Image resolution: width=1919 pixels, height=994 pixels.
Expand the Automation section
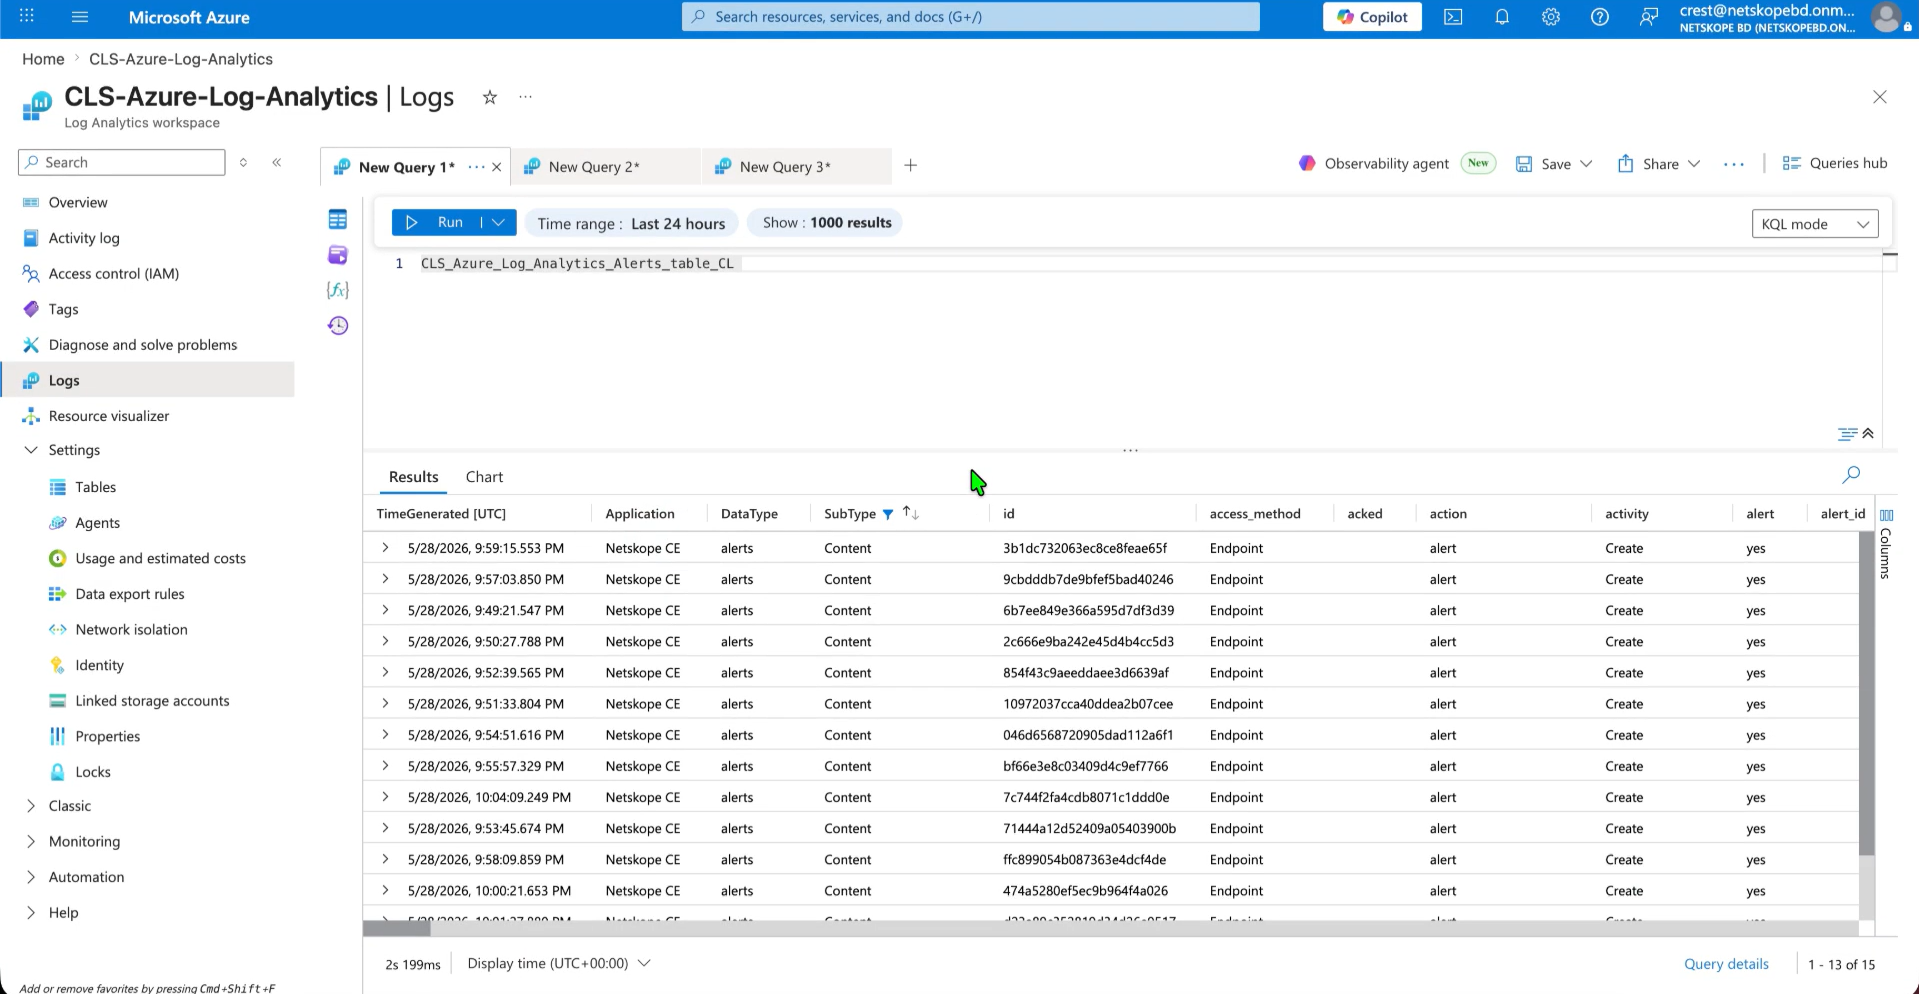[31, 877]
